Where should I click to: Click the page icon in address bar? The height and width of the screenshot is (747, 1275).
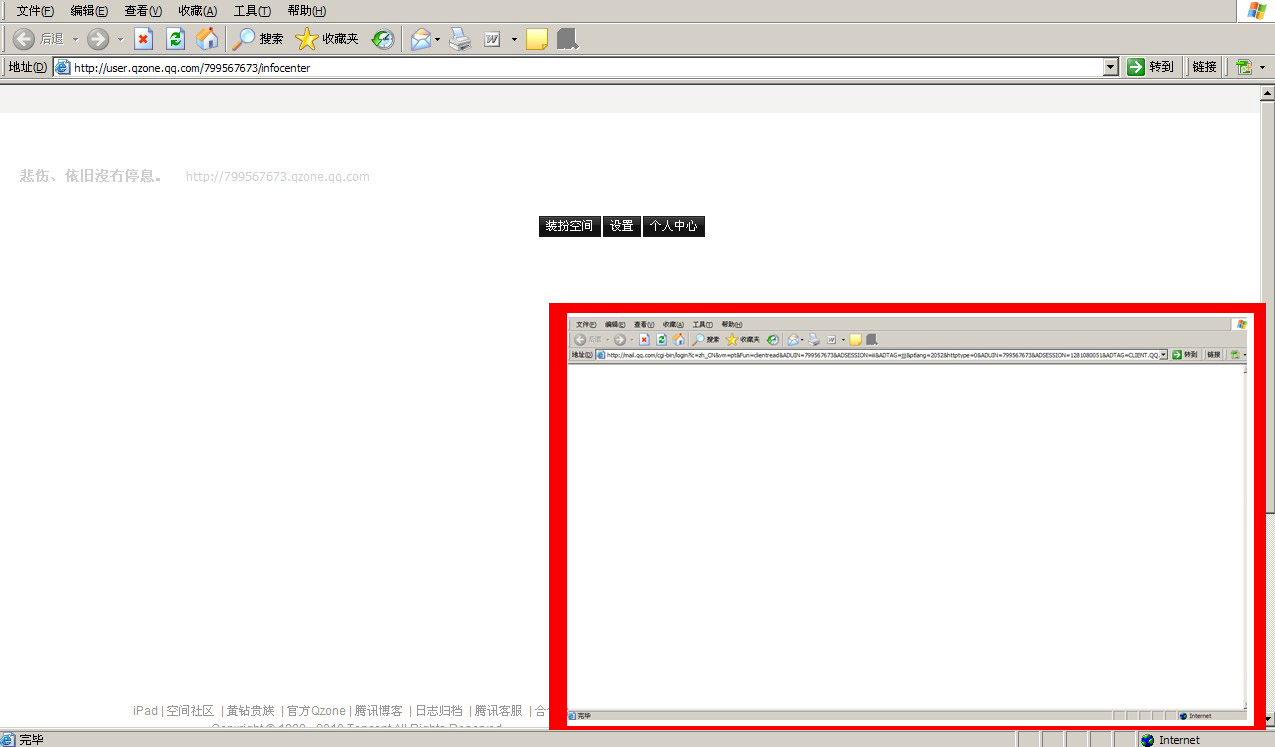pyautogui.click(x=63, y=67)
